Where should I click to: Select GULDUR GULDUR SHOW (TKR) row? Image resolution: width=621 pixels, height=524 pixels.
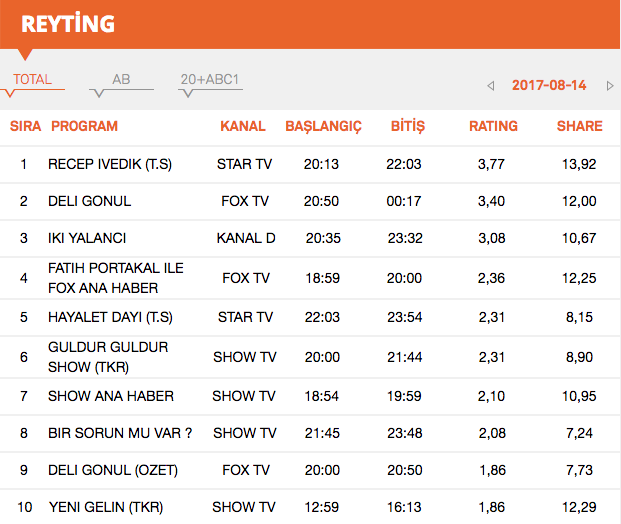pos(108,356)
